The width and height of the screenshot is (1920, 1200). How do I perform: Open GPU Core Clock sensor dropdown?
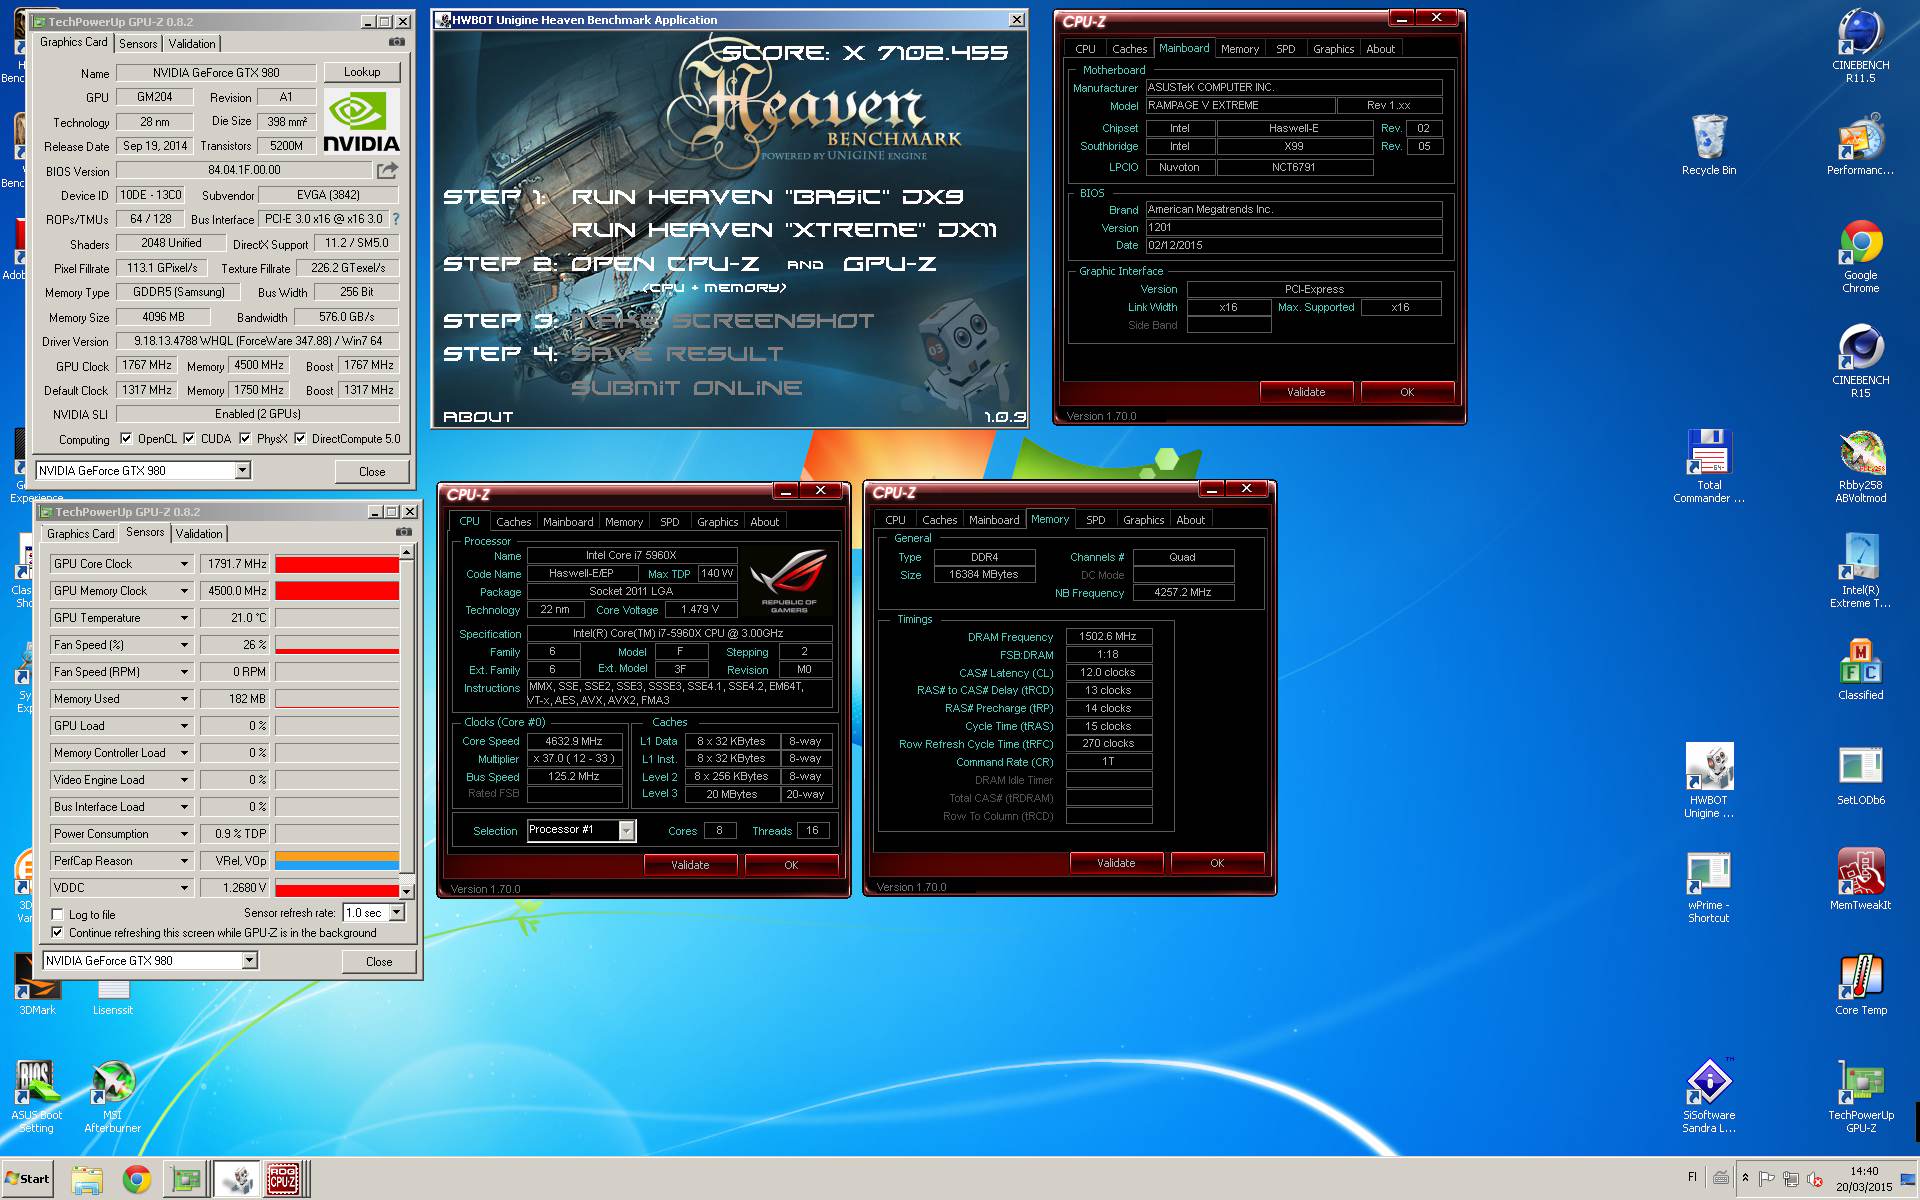[x=184, y=564]
